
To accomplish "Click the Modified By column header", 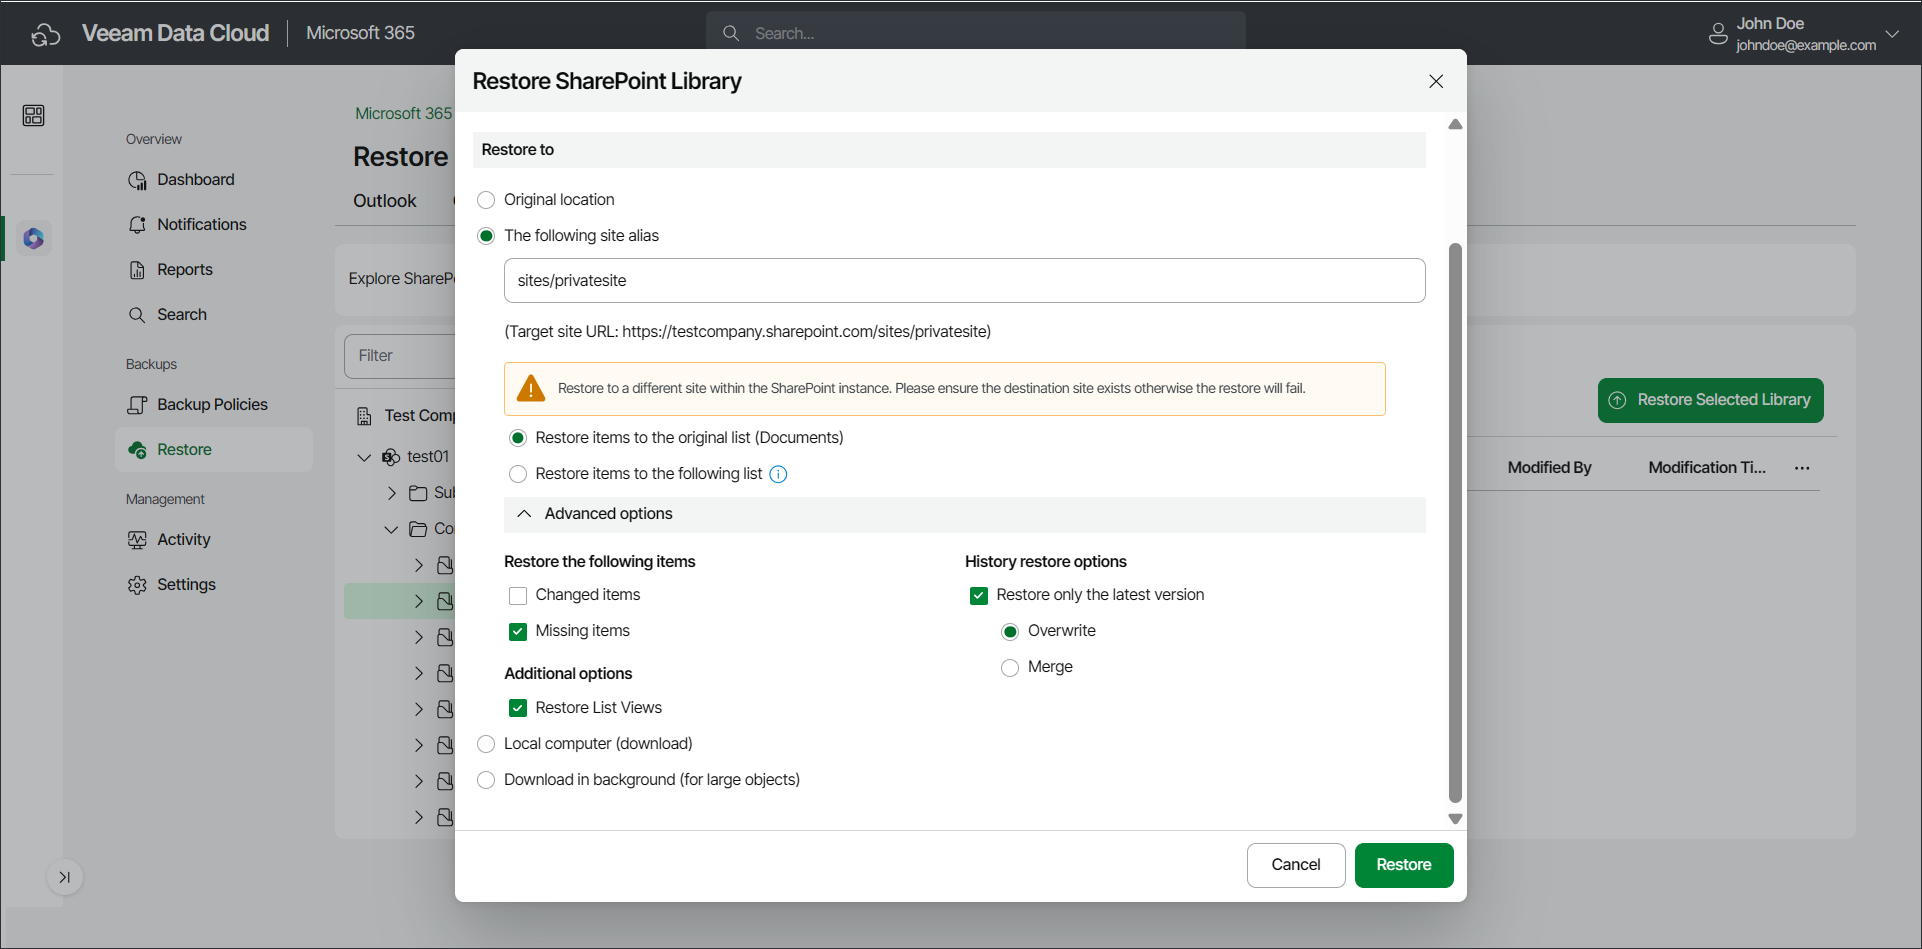I will point(1549,468).
